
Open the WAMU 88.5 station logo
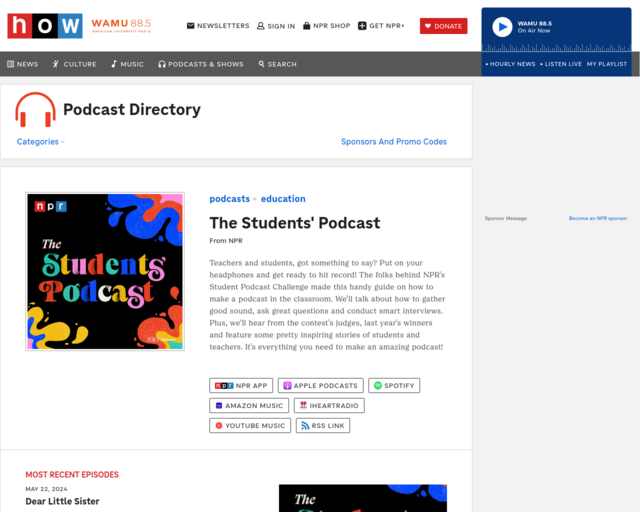pos(121,25)
